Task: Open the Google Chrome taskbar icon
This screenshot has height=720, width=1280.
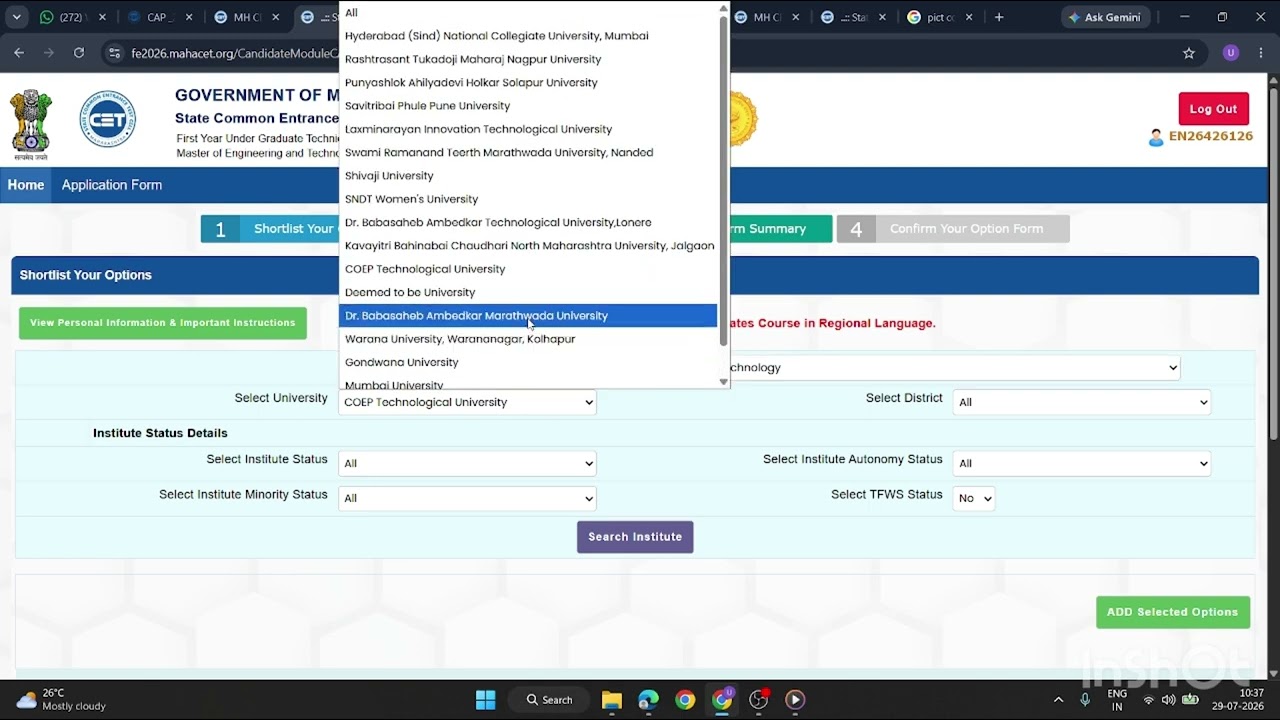Action: pyautogui.click(x=685, y=699)
